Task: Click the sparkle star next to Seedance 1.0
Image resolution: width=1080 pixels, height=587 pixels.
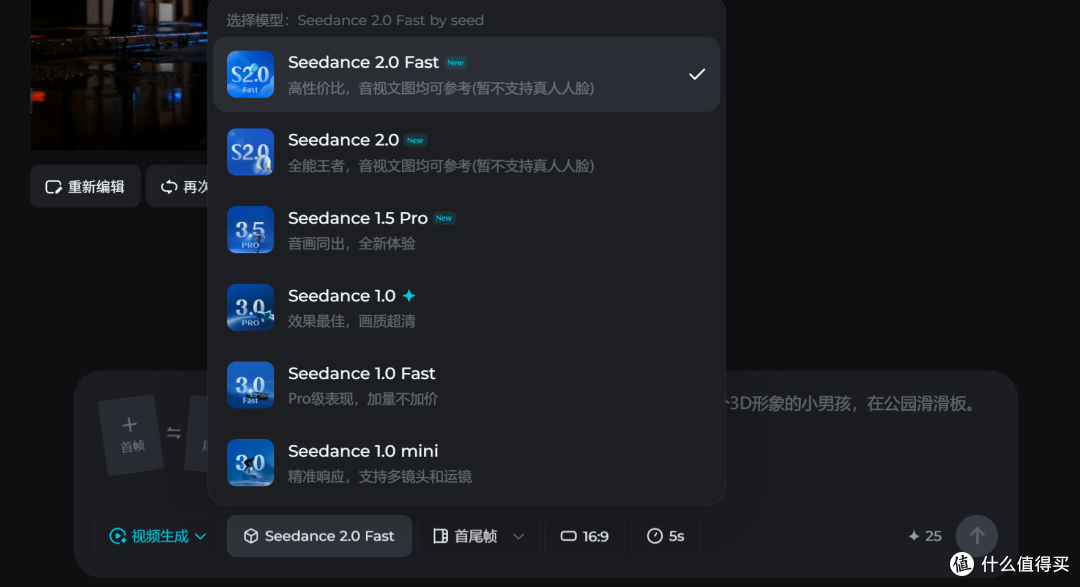Action: [409, 296]
